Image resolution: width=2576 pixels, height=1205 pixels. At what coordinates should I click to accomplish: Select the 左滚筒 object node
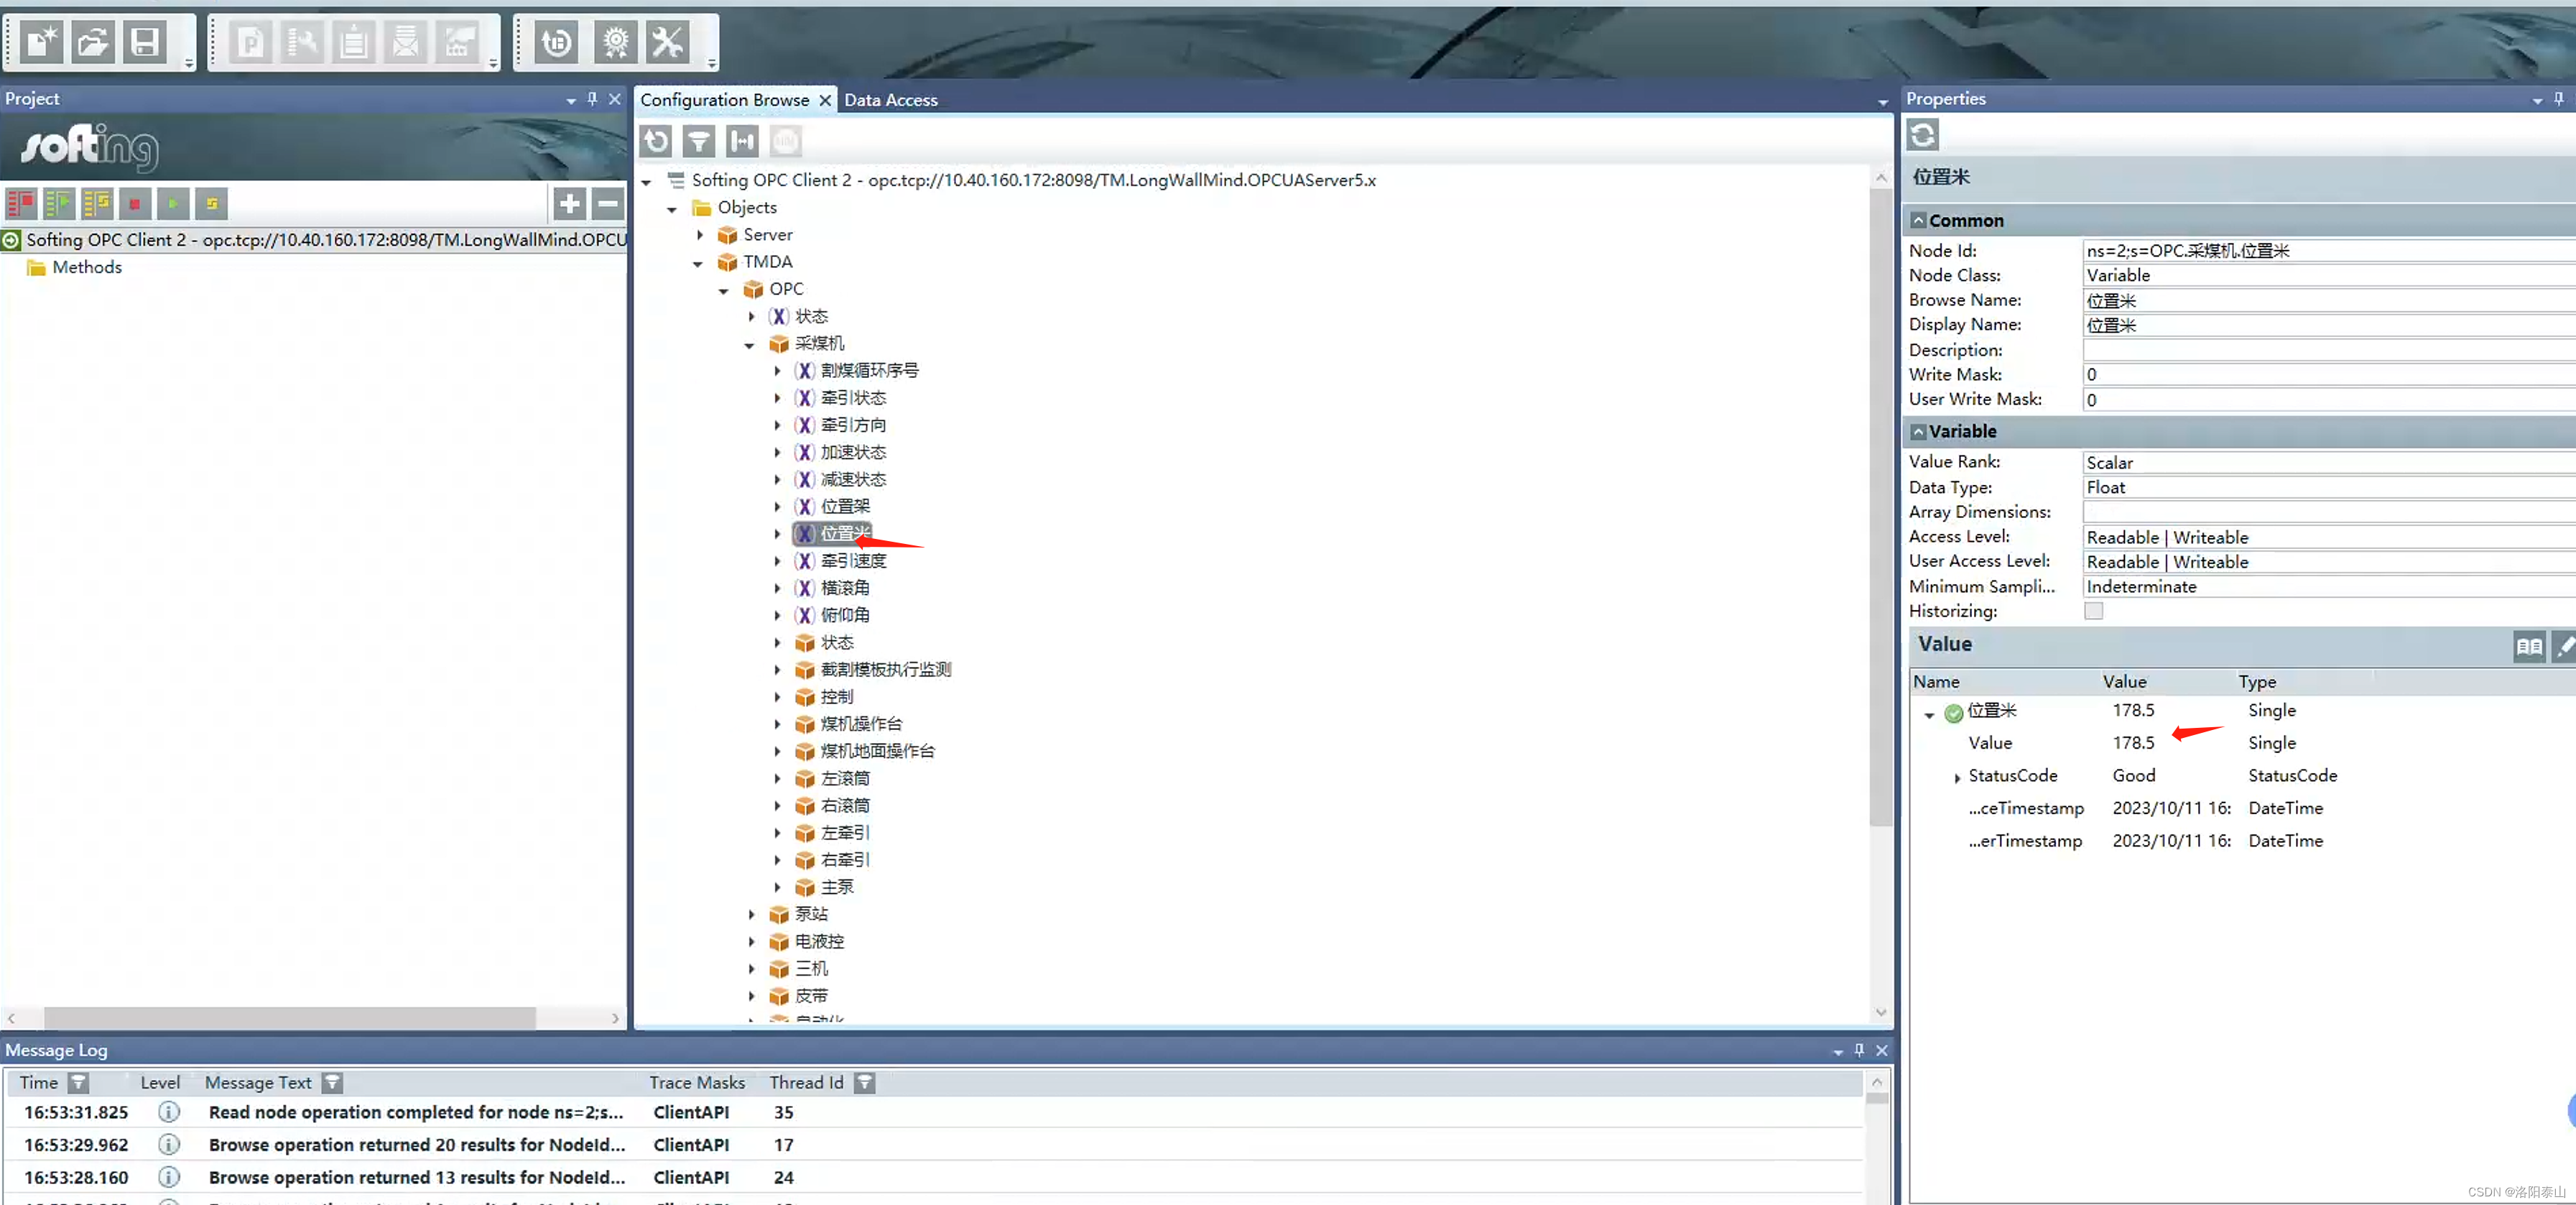click(x=845, y=778)
